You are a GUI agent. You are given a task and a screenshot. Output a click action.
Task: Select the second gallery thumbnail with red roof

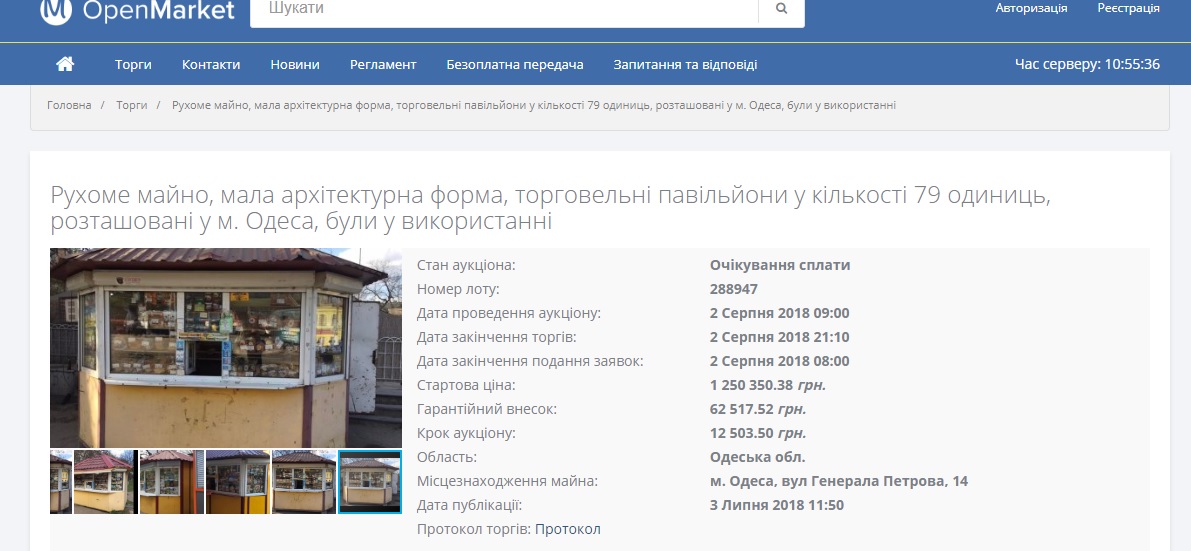(x=105, y=482)
